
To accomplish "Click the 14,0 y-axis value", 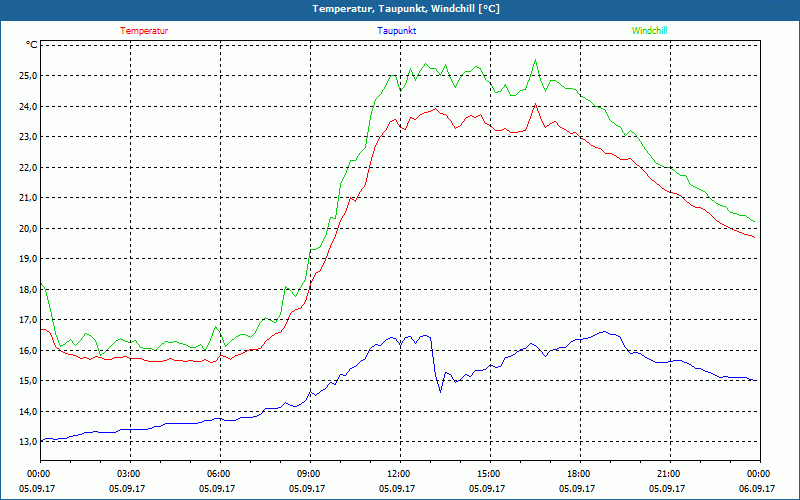I will (28, 411).
